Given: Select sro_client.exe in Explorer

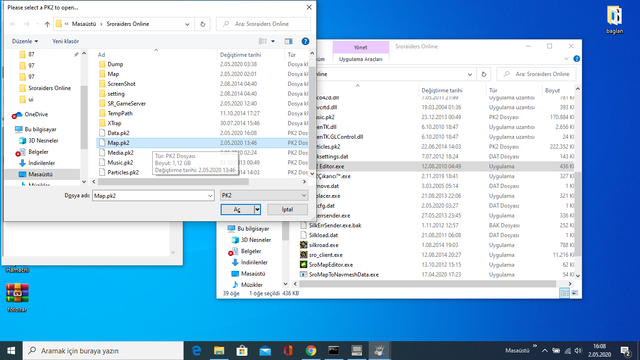Looking at the screenshot, I should pyautogui.click(x=325, y=255).
